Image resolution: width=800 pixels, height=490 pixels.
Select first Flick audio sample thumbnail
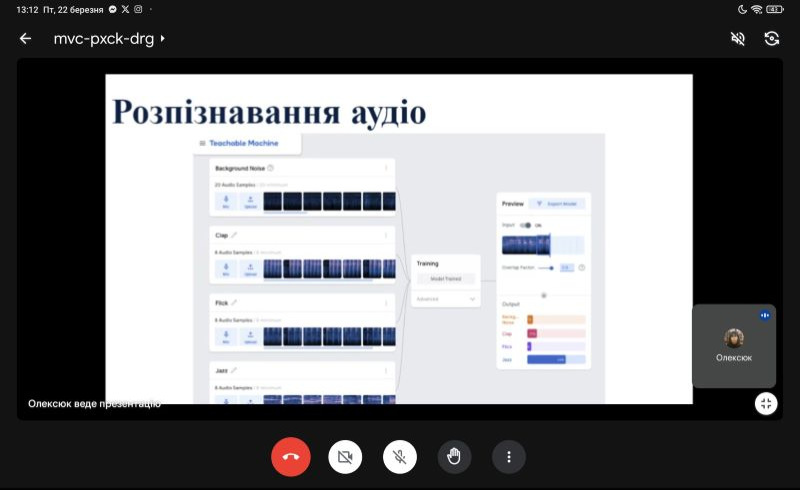point(272,336)
